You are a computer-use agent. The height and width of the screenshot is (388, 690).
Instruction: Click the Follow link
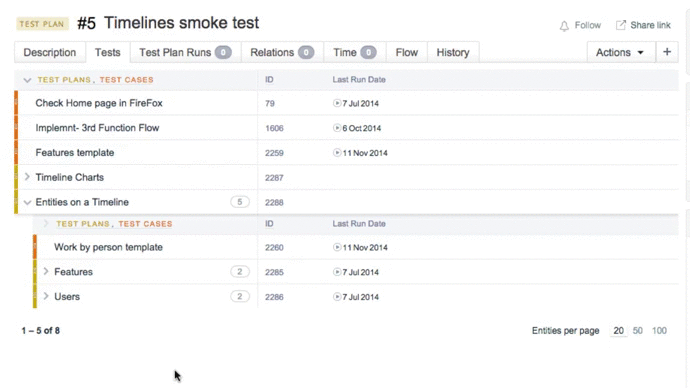click(x=587, y=25)
